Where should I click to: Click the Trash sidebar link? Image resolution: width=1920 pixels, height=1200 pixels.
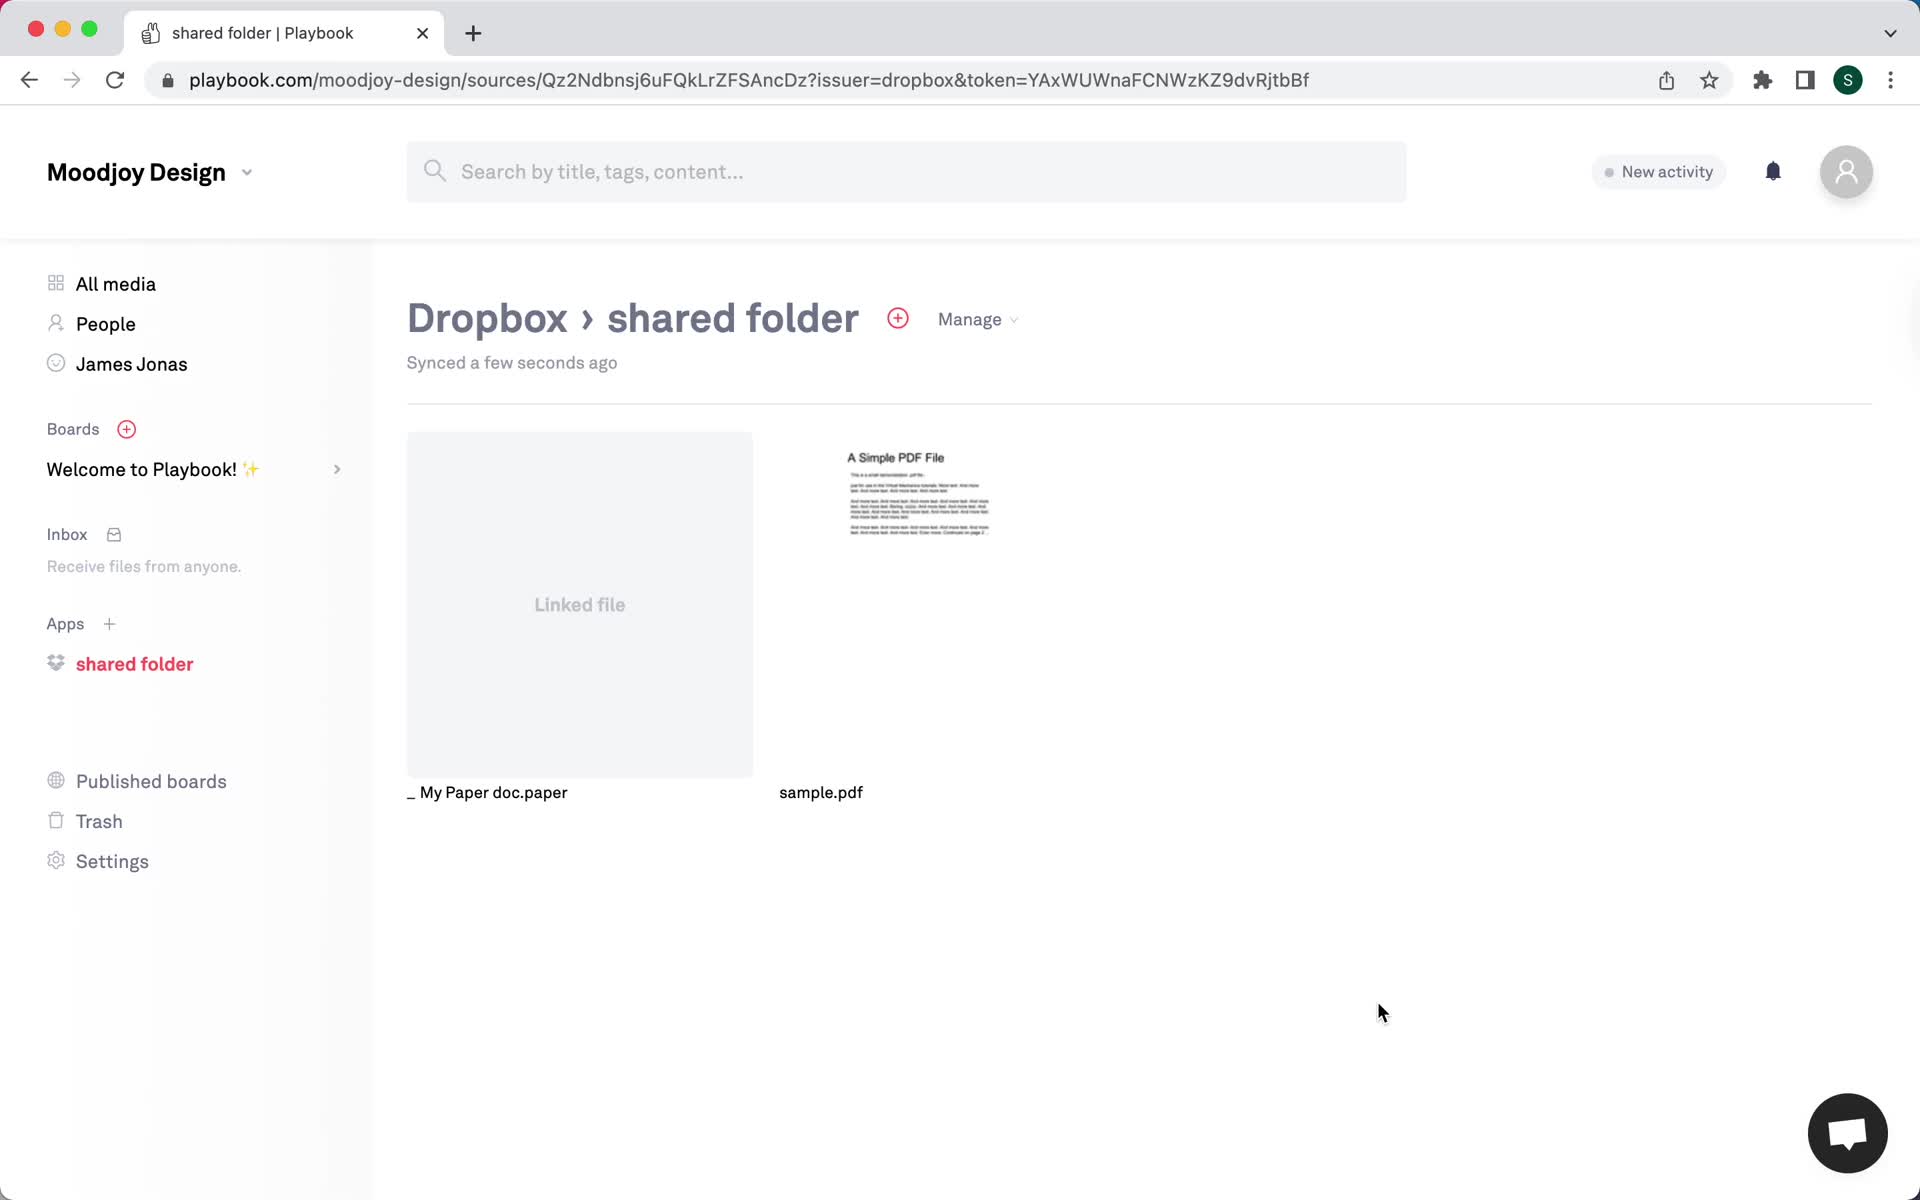[x=98, y=821]
